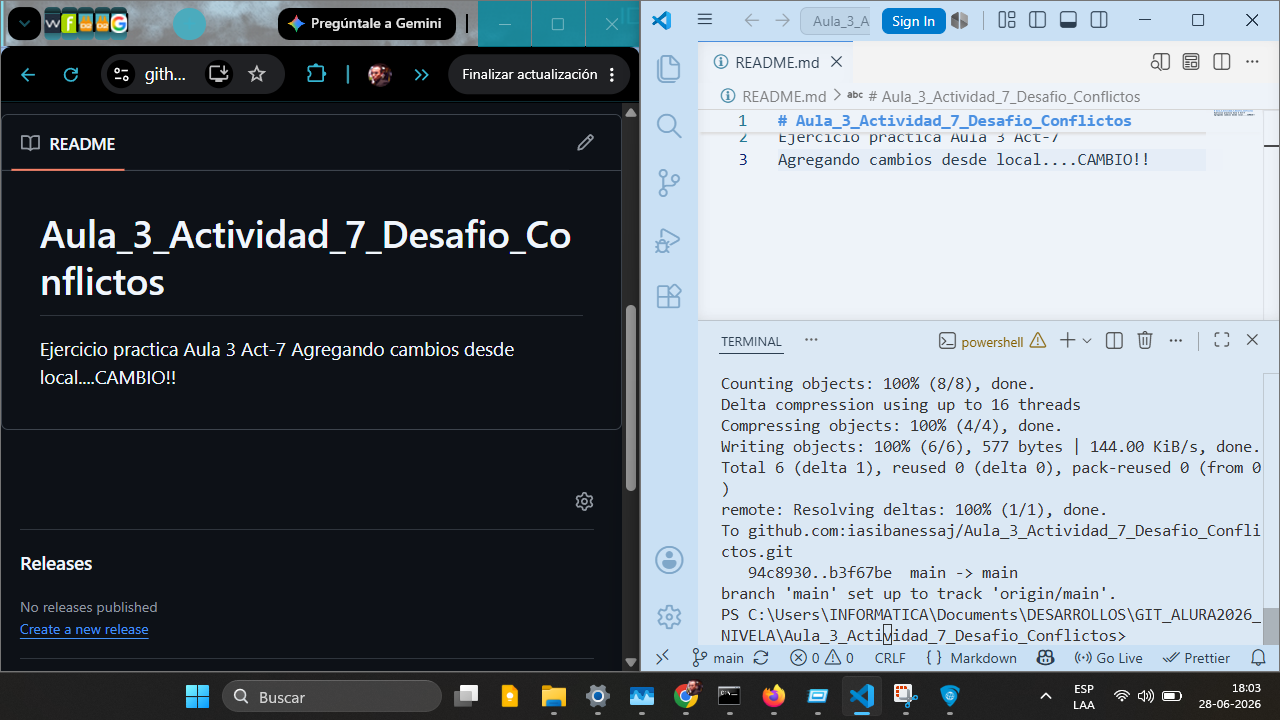Viewport: 1280px width, 720px height.
Task: Edit the README with the pencil icon
Action: click(x=586, y=143)
